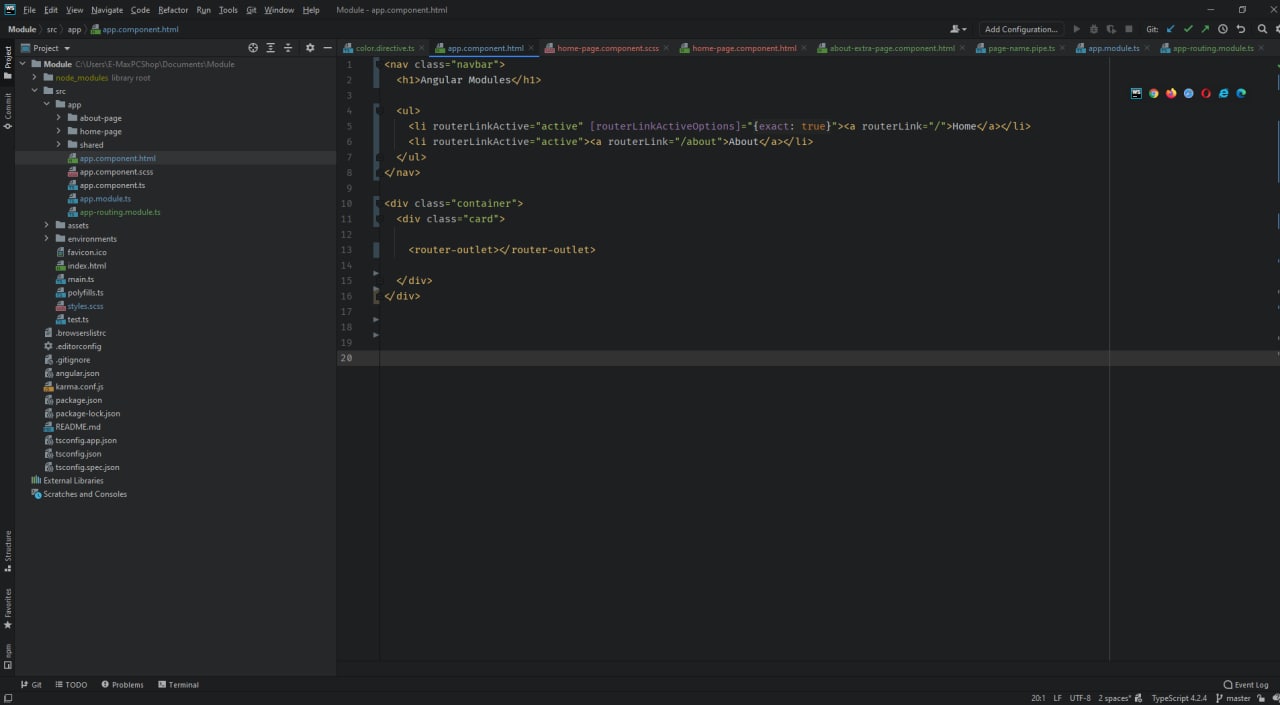
Task: Click the Git Commit checkmark icon
Action: point(1188,29)
